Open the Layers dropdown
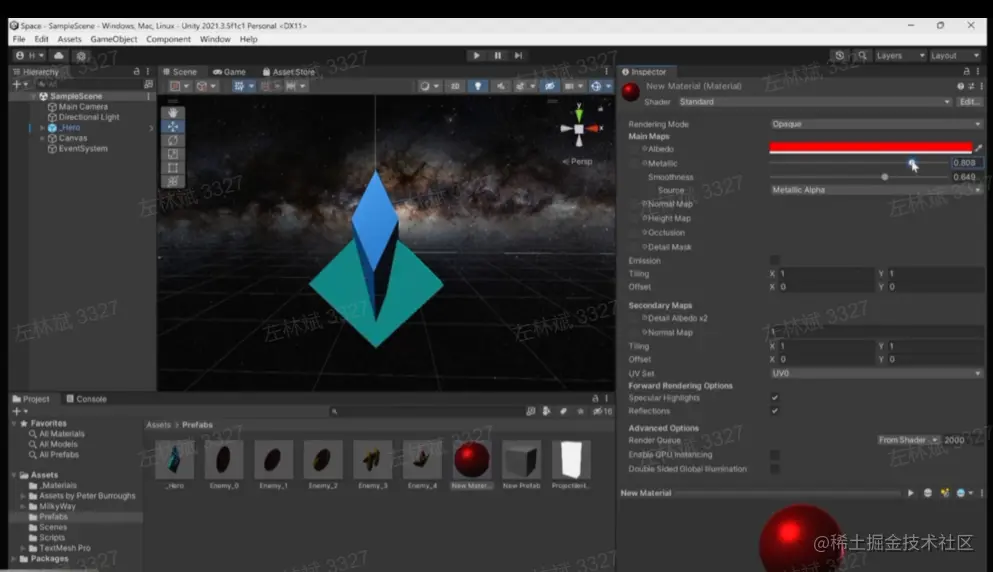The width and height of the screenshot is (993, 572). pos(900,56)
